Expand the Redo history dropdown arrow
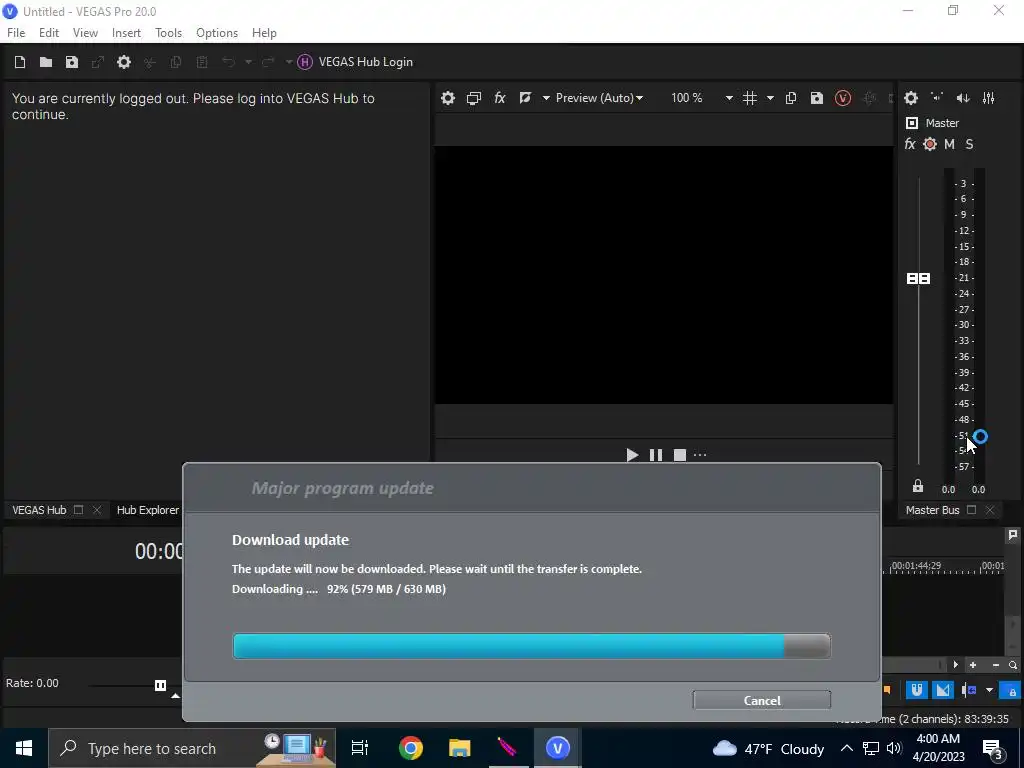The image size is (1024, 768). pyautogui.click(x=289, y=62)
